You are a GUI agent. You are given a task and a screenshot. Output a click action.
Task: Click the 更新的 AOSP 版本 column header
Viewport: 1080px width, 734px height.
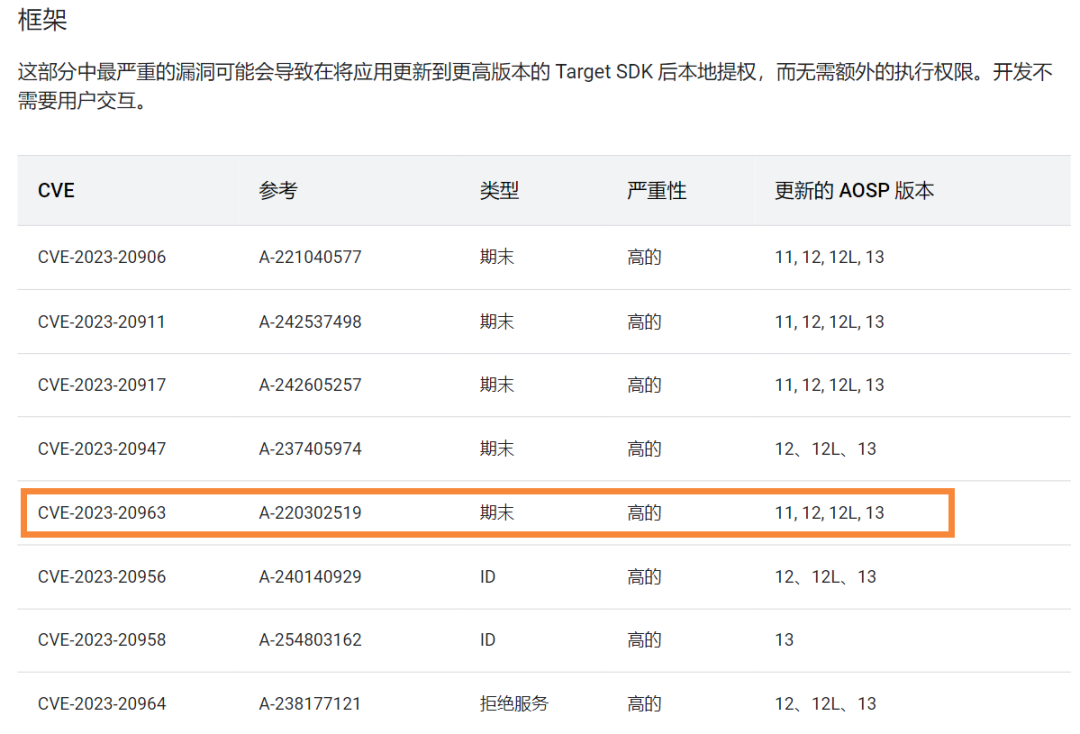tap(854, 191)
